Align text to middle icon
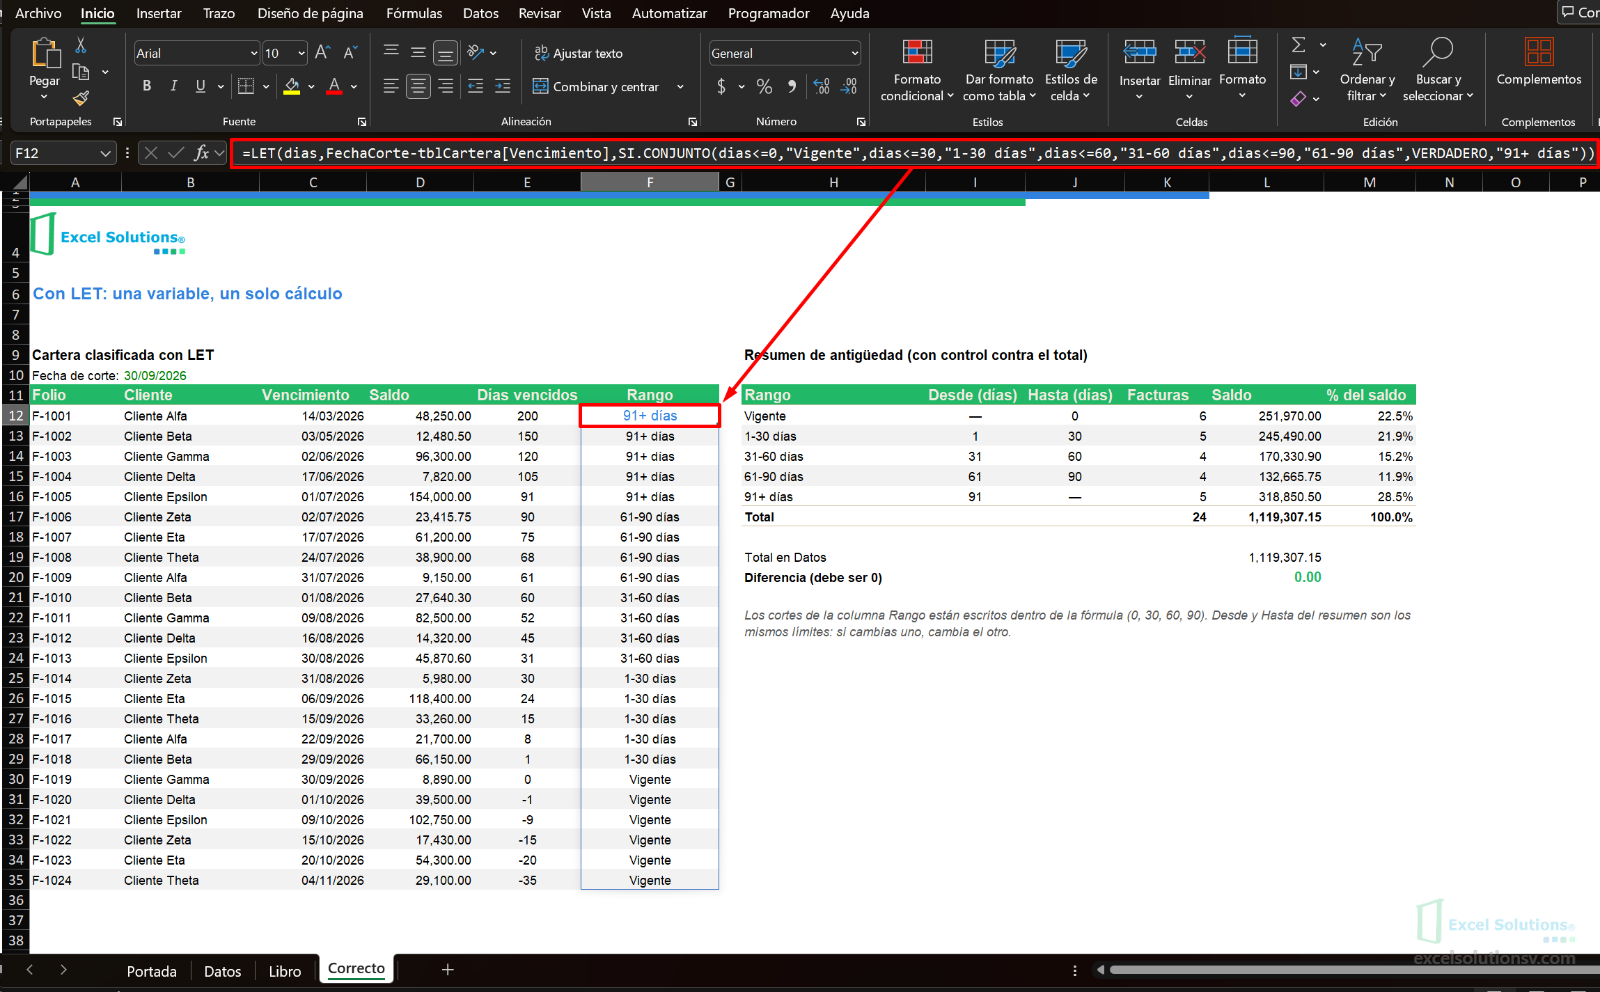 tap(419, 52)
